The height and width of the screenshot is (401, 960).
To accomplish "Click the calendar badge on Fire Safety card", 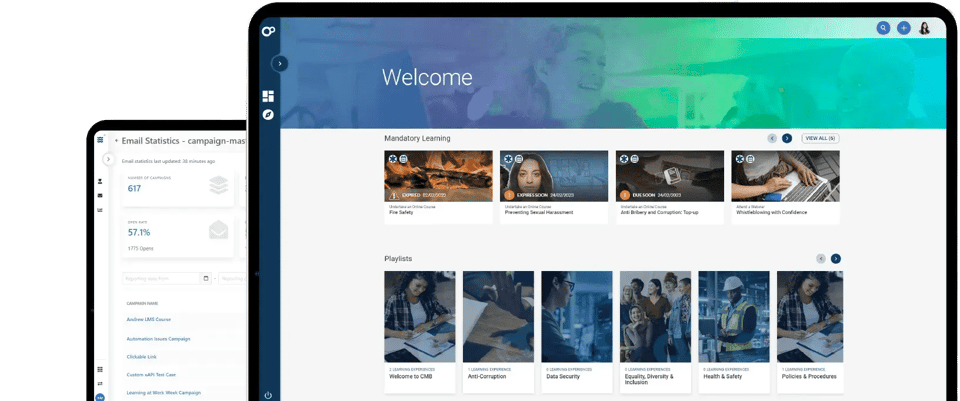I will pyautogui.click(x=403, y=159).
